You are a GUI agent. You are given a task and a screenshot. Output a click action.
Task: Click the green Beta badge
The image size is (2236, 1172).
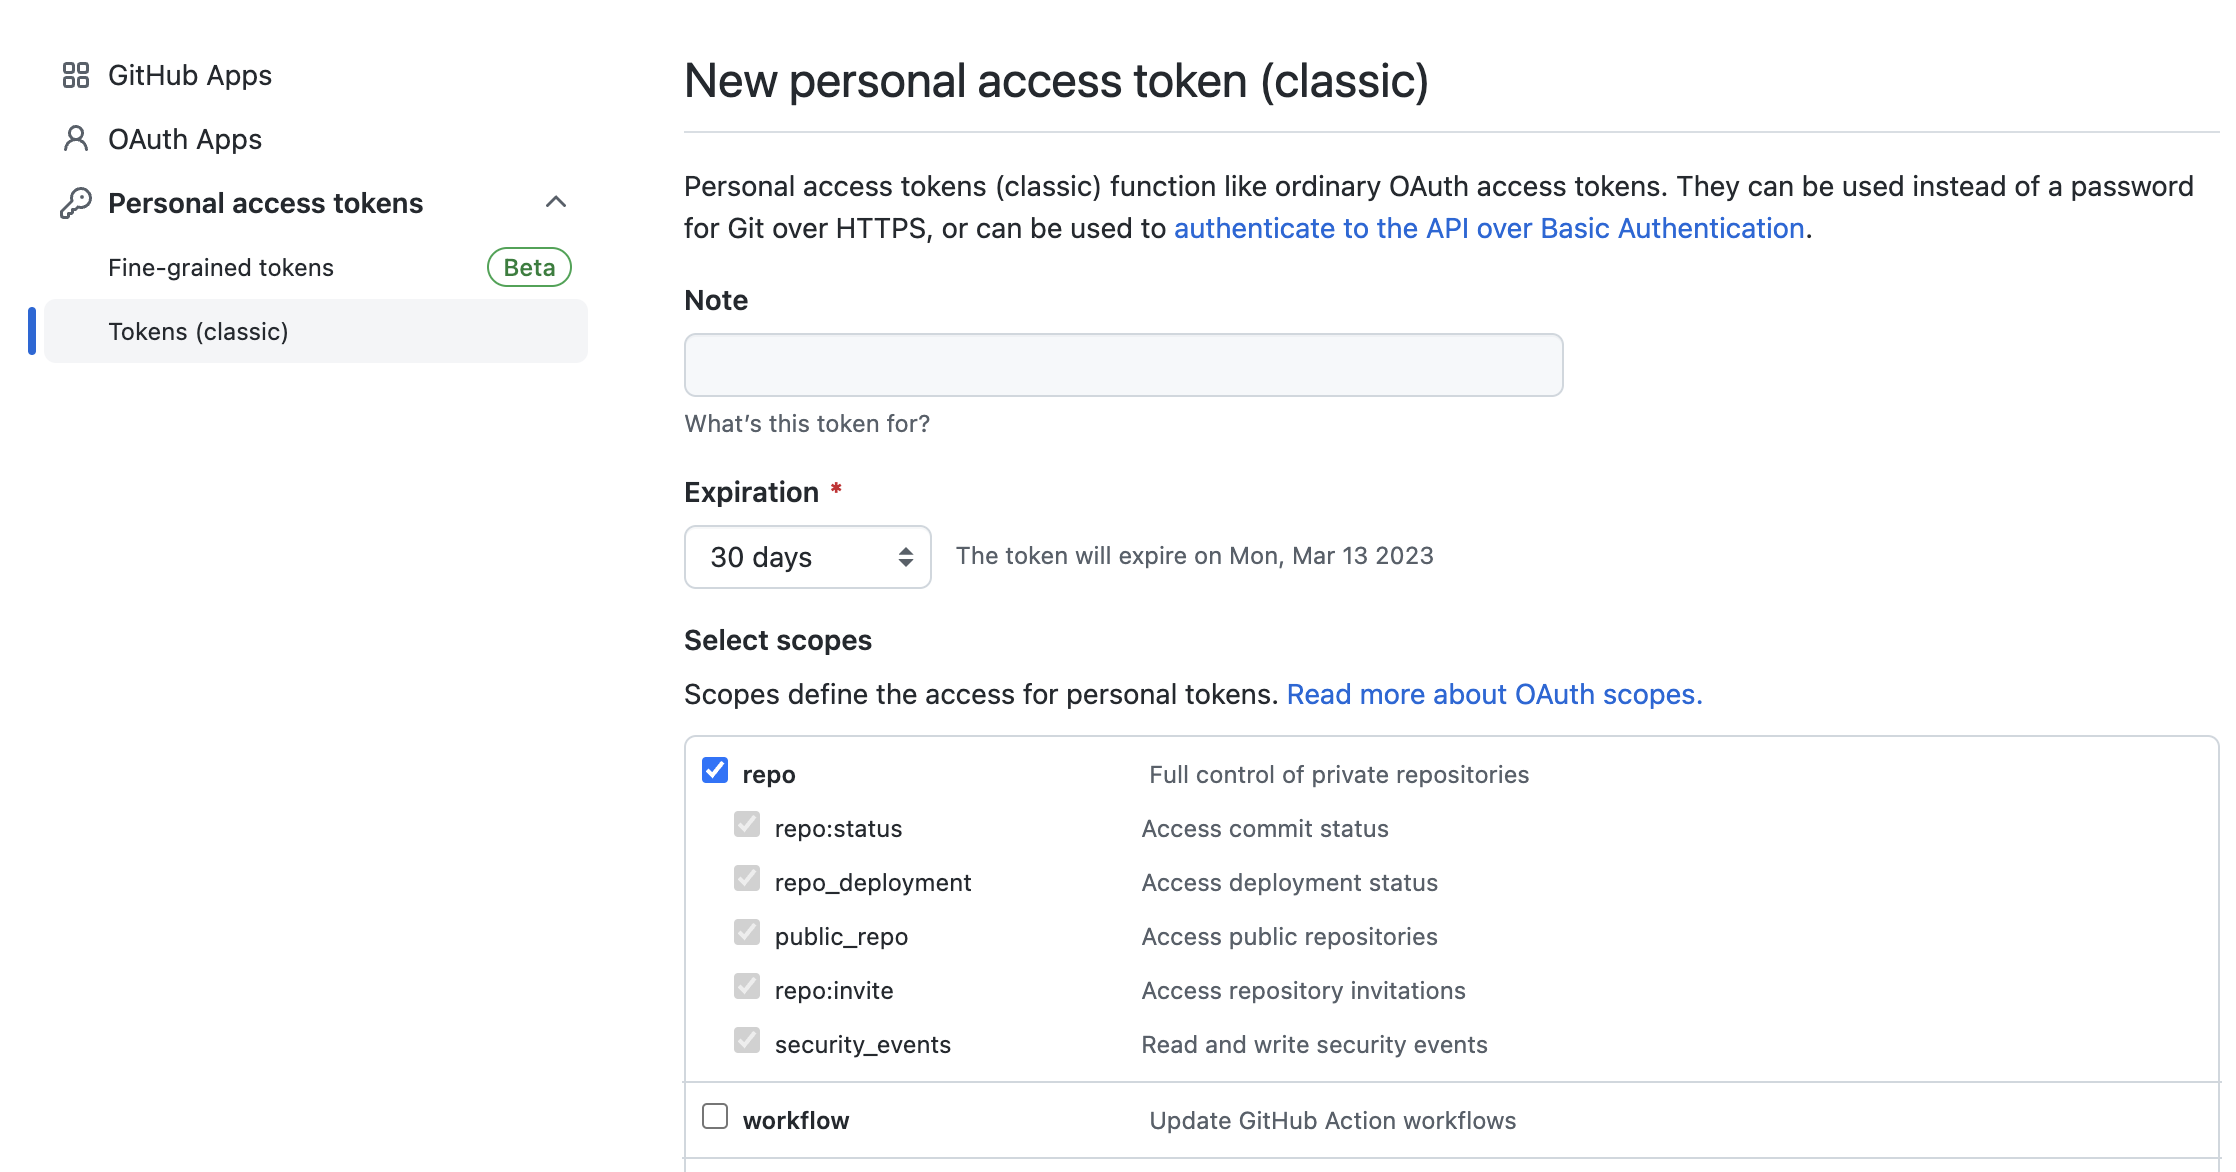tap(529, 267)
